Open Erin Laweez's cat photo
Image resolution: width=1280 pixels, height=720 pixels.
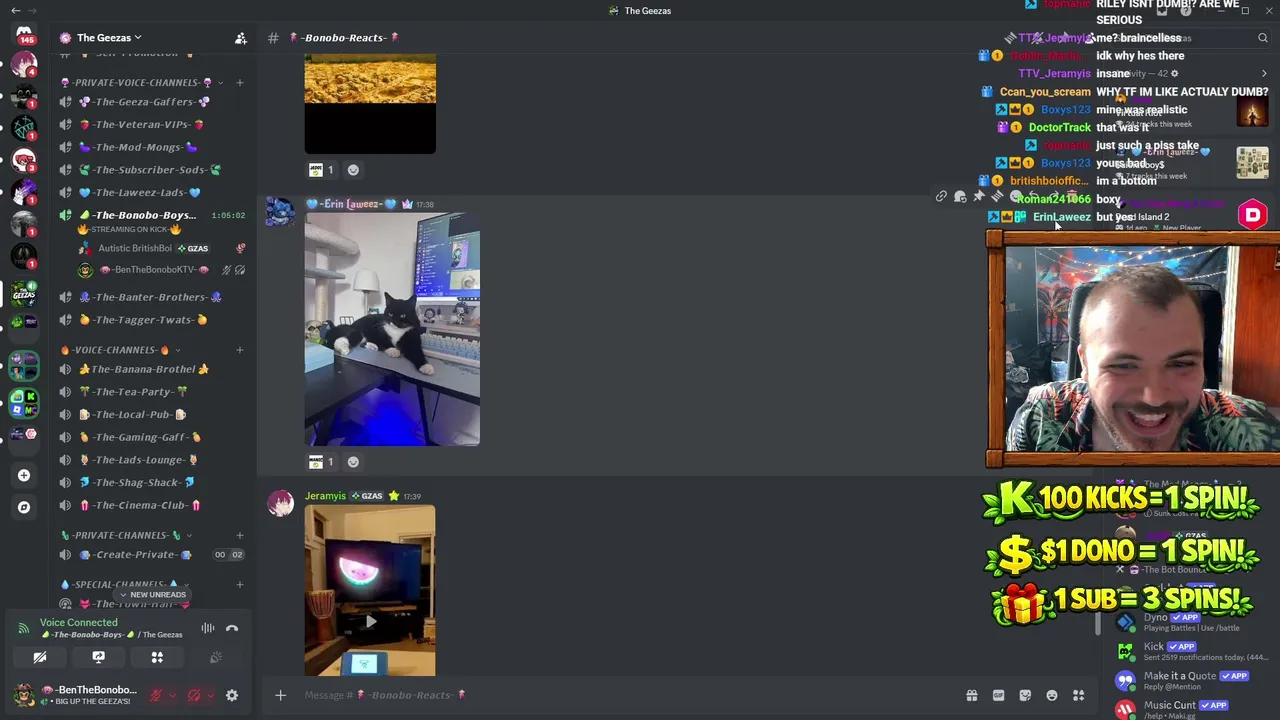pyautogui.click(x=392, y=329)
